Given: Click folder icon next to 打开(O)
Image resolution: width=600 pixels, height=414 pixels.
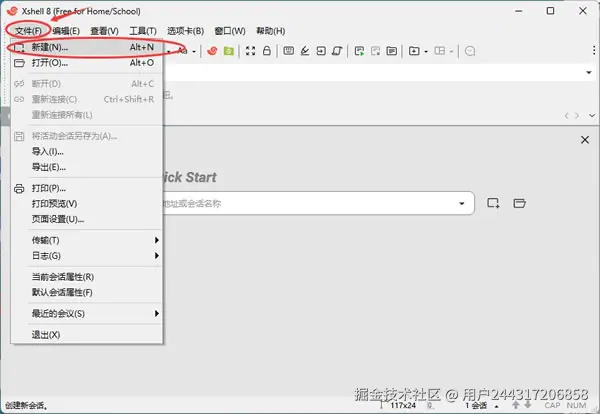Looking at the screenshot, I should pos(19,63).
